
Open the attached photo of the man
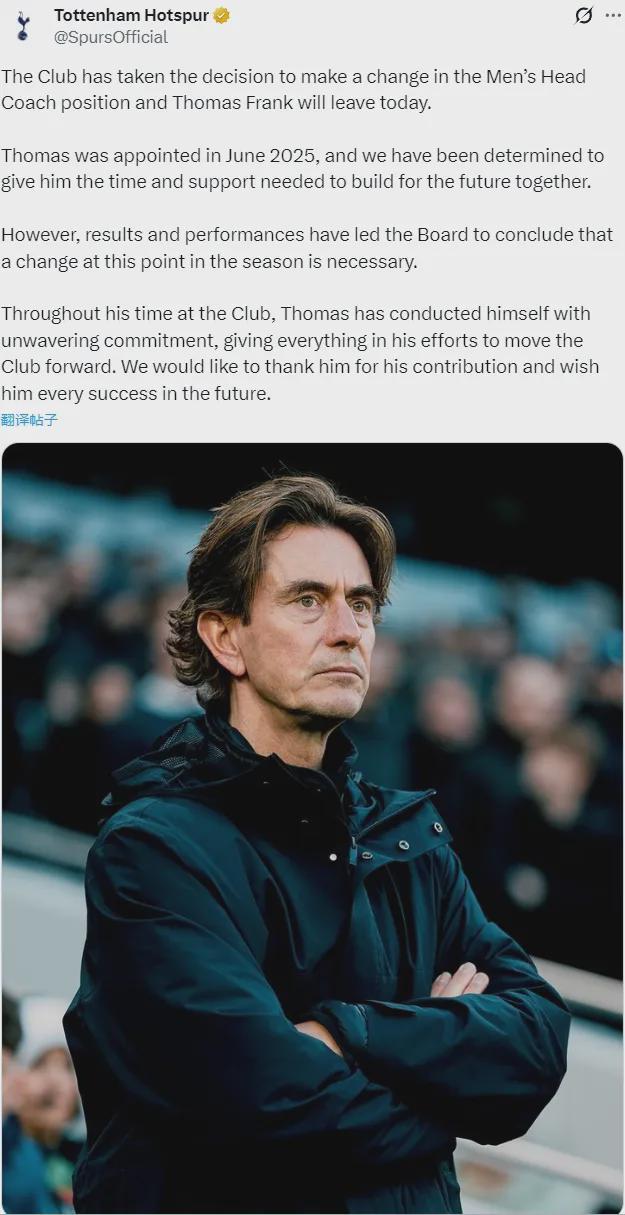(x=312, y=826)
